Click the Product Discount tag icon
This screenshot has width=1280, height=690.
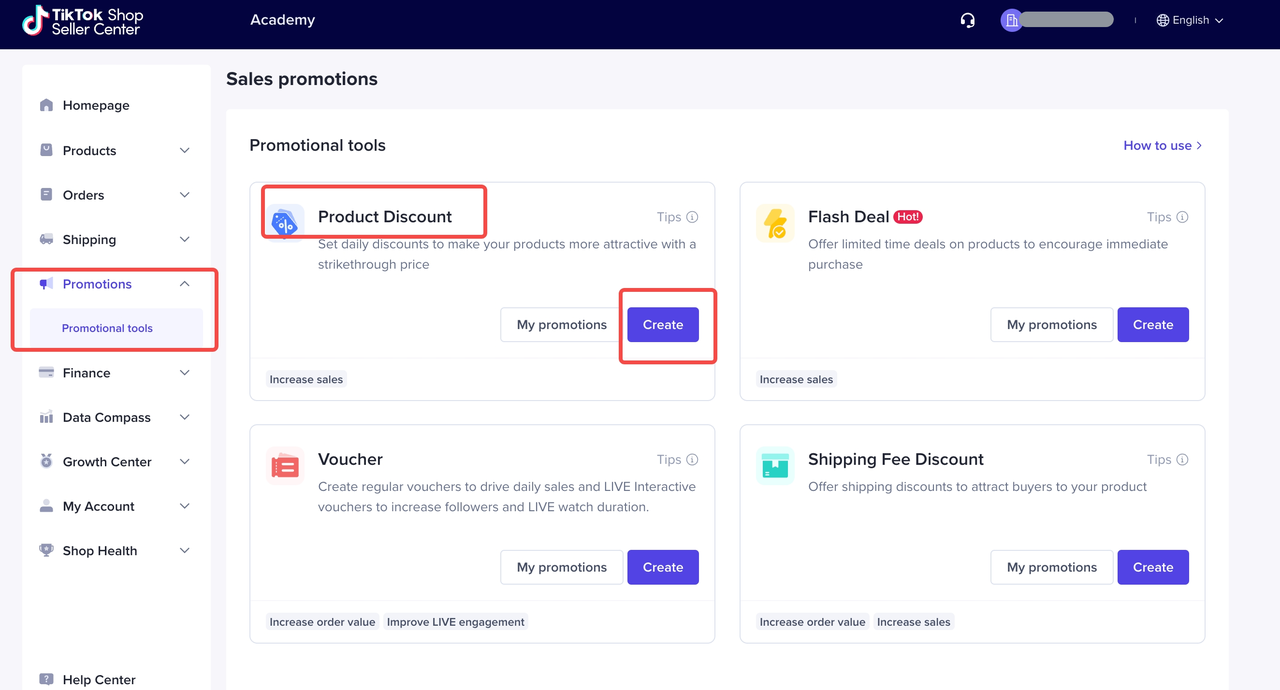(286, 222)
